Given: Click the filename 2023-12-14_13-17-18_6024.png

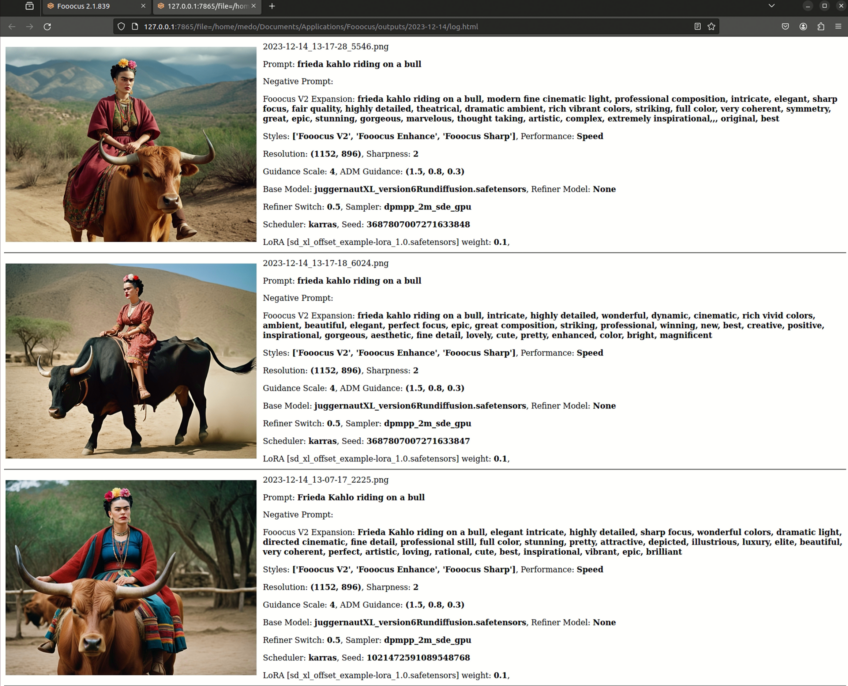Looking at the screenshot, I should [x=326, y=263].
